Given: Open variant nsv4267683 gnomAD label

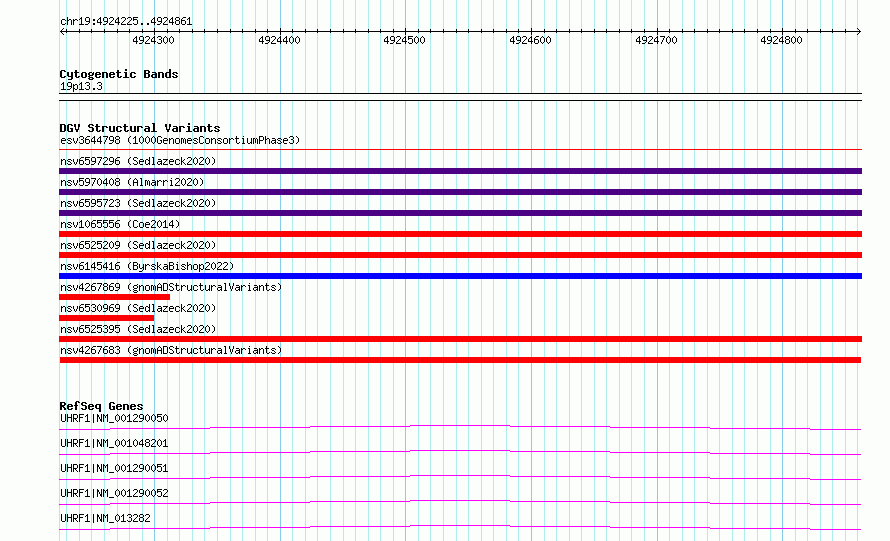Looking at the screenshot, I should [x=171, y=350].
